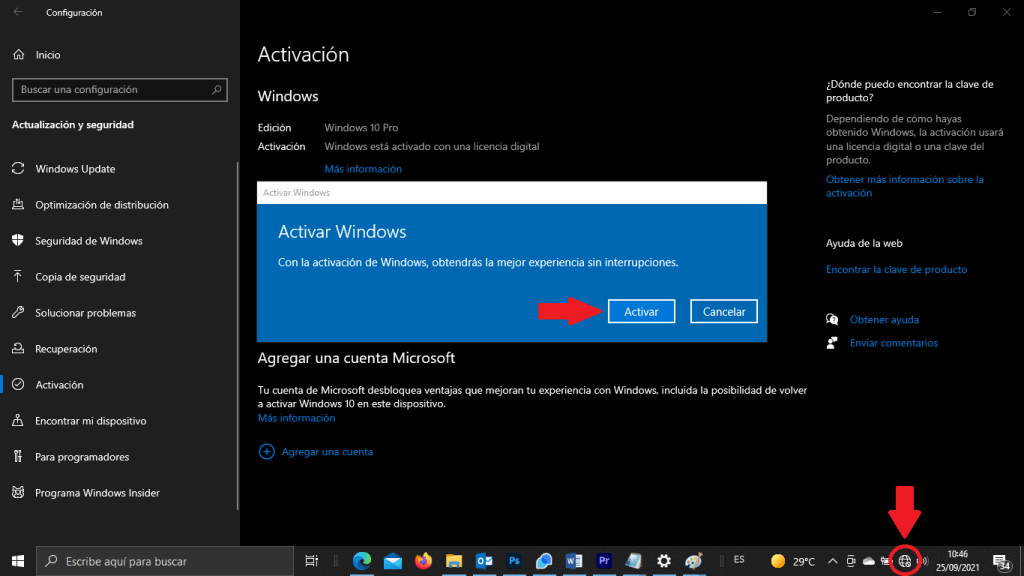Open the Settings gear on taskbar
This screenshot has width=1024, height=576.
(x=664, y=561)
